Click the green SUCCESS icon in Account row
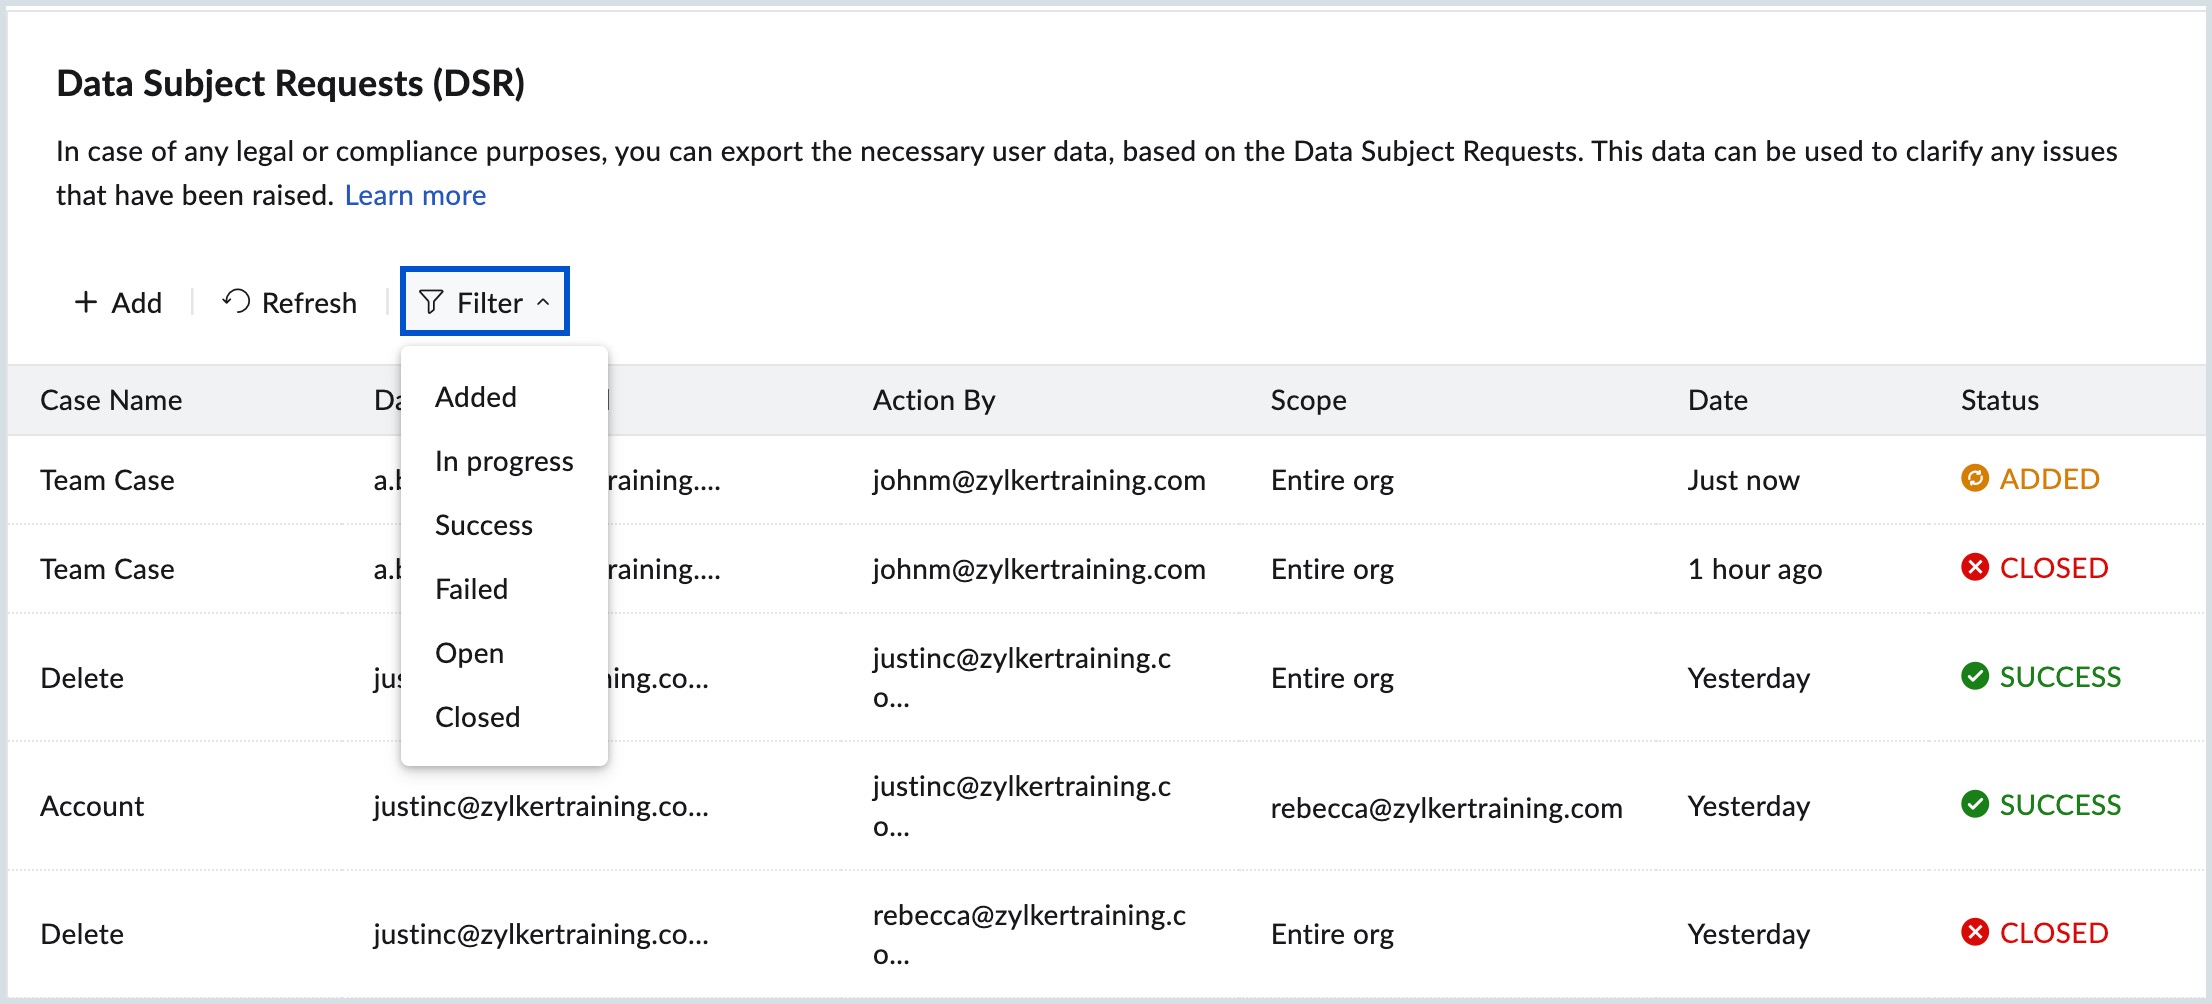 pos(1974,805)
